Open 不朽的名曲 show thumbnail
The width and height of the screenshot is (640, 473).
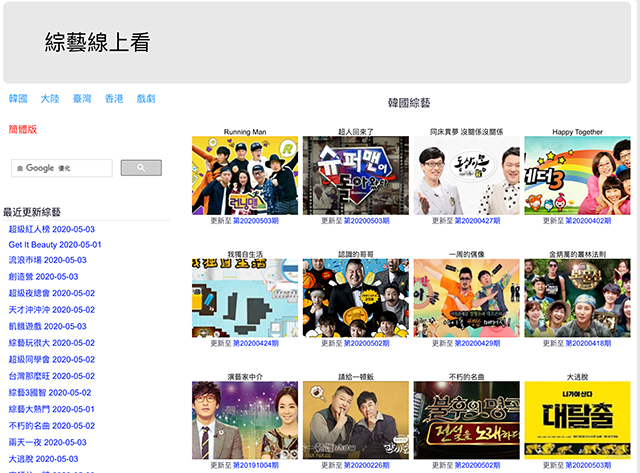click(467, 420)
